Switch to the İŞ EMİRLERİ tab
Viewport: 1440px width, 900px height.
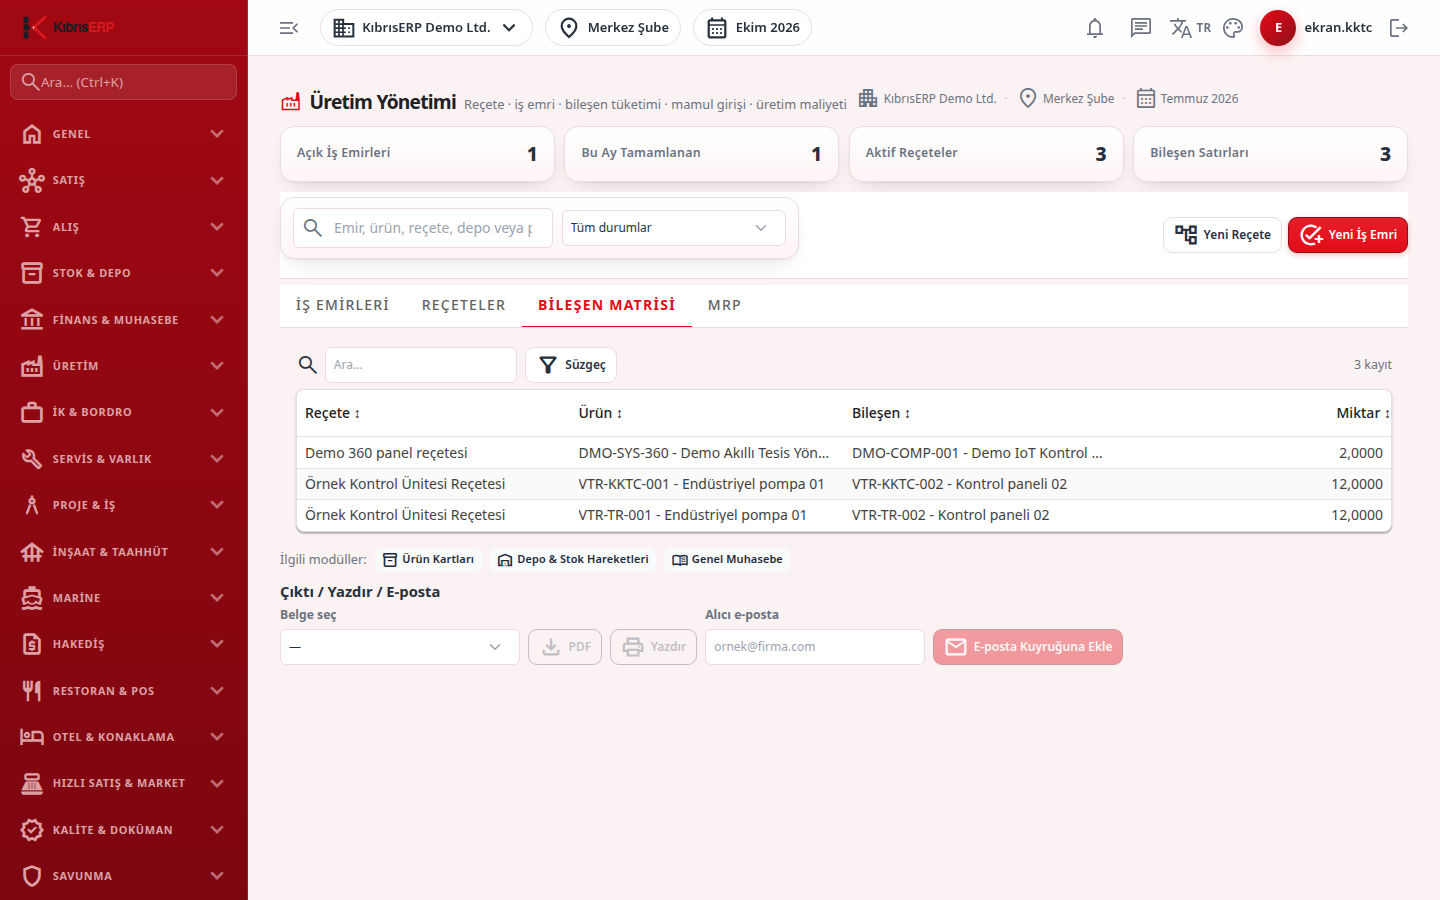tap(343, 305)
